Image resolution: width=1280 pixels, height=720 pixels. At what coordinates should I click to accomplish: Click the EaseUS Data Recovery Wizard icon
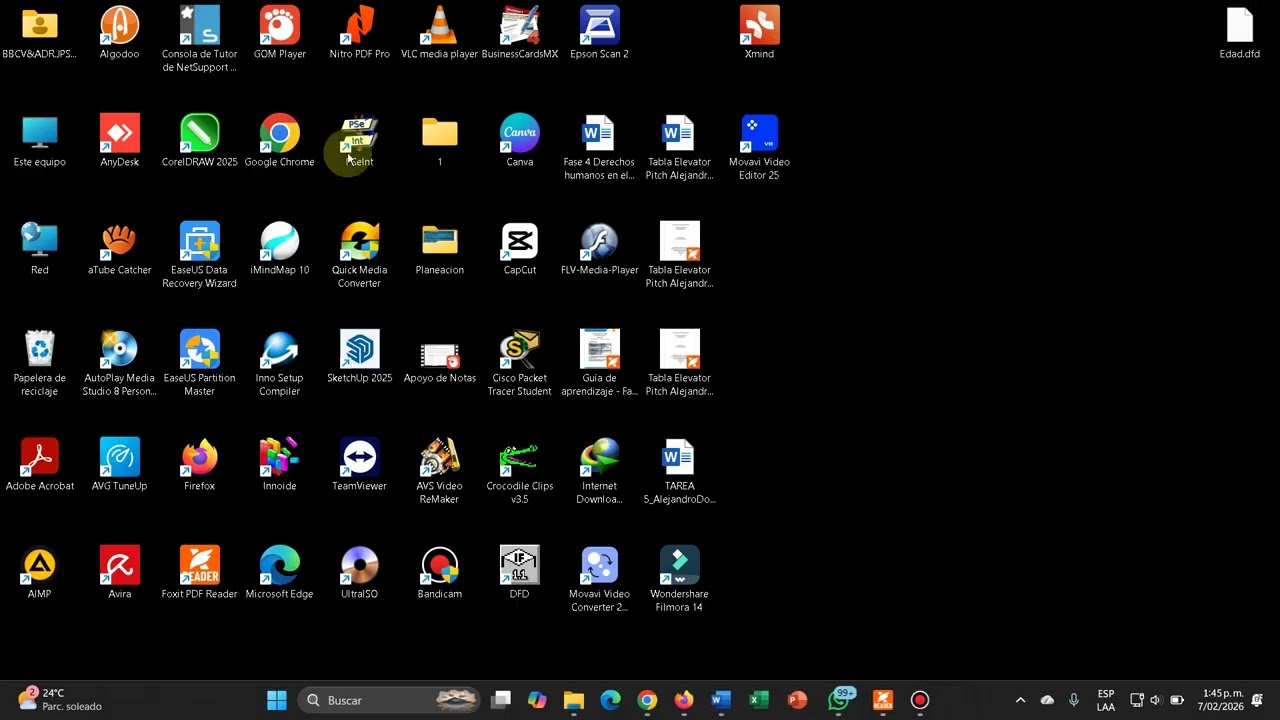click(199, 241)
